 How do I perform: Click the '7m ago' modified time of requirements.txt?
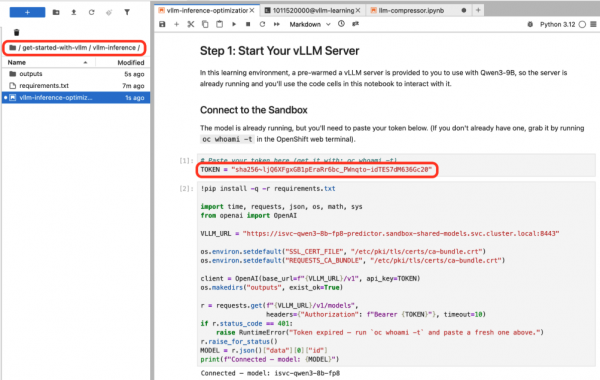click(133, 86)
